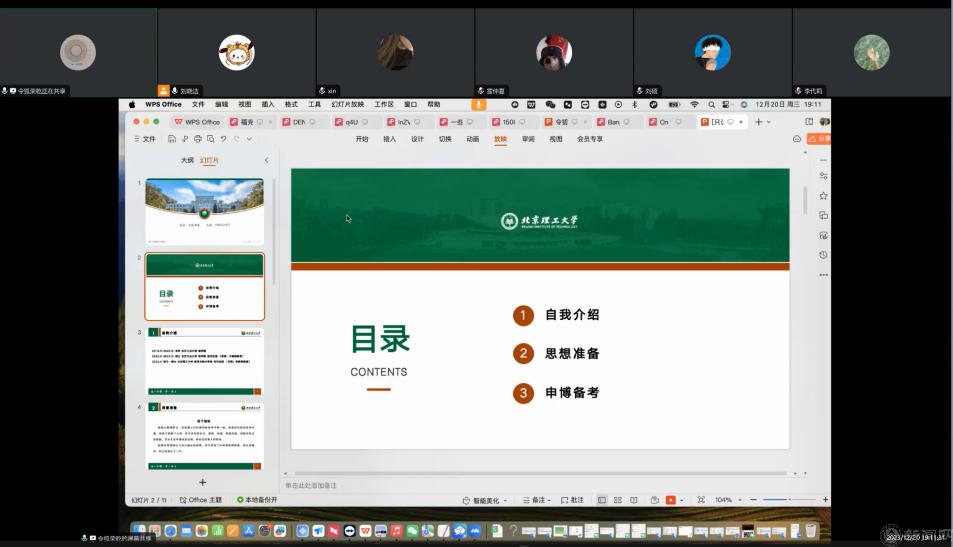Click the star icon in right sidebar
Image resolution: width=953 pixels, height=547 pixels.
[x=823, y=196]
